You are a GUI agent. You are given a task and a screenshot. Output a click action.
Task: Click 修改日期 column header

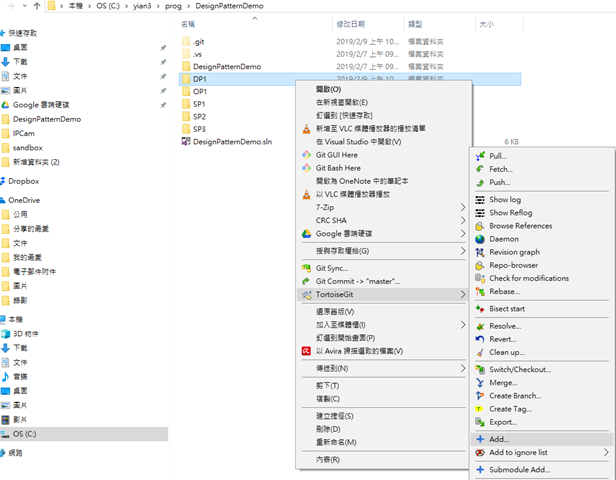click(350, 24)
